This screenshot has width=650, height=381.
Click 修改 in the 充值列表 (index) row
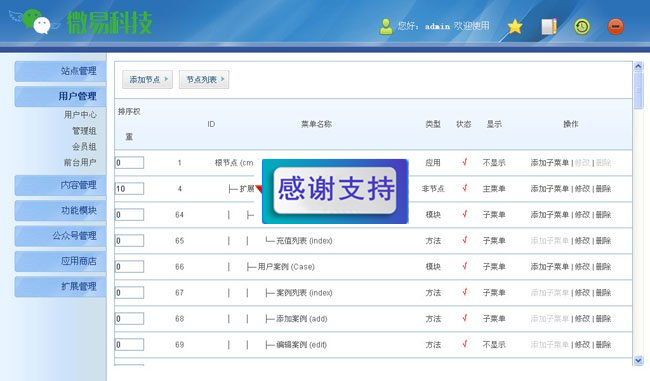[x=582, y=240]
